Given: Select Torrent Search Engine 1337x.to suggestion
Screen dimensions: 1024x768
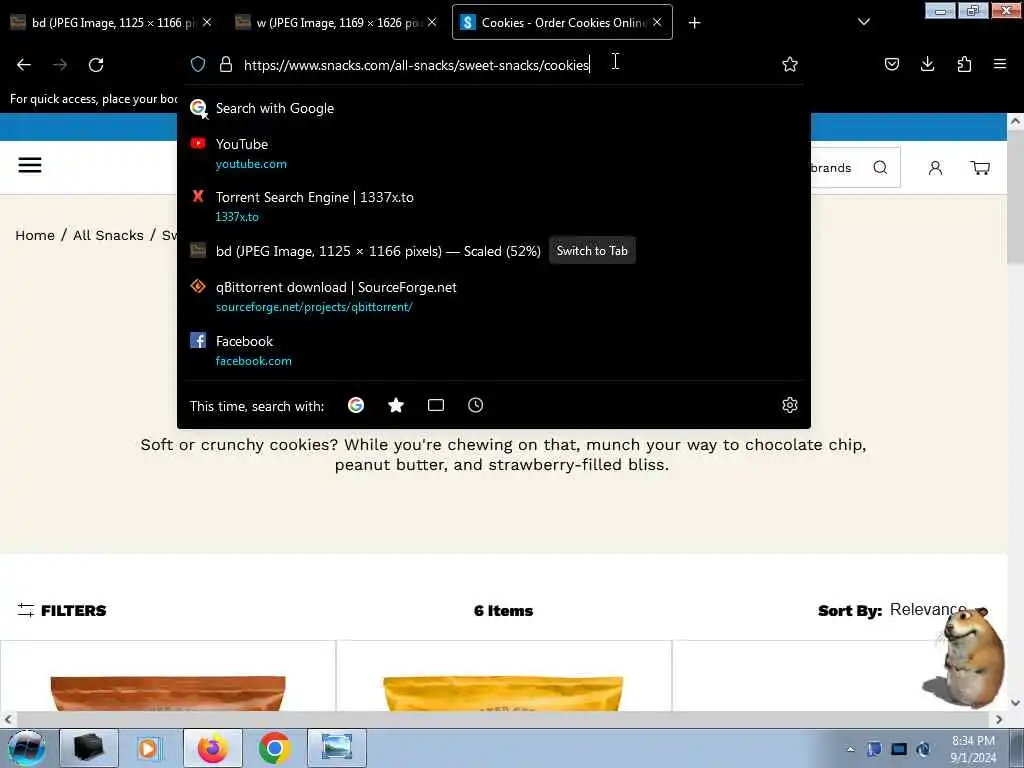Looking at the screenshot, I should click(x=493, y=206).
